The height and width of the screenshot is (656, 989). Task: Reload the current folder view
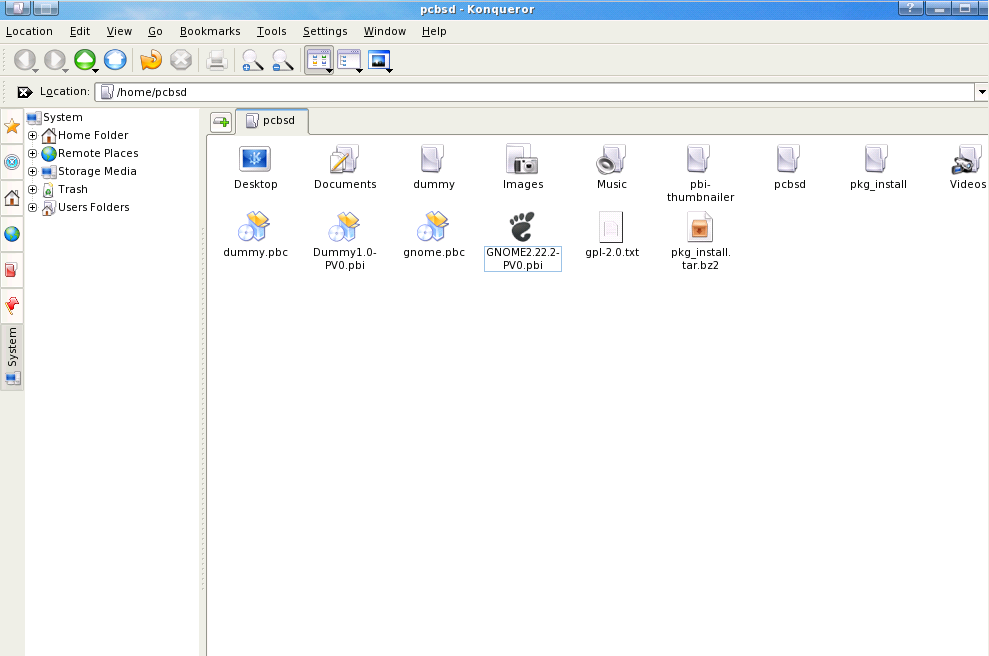point(151,60)
